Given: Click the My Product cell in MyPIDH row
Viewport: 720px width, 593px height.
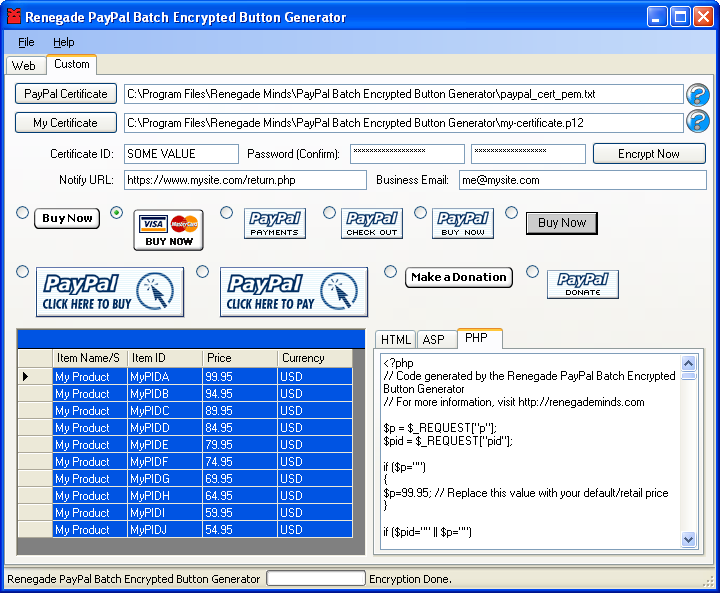Looking at the screenshot, I should click(x=90, y=496).
